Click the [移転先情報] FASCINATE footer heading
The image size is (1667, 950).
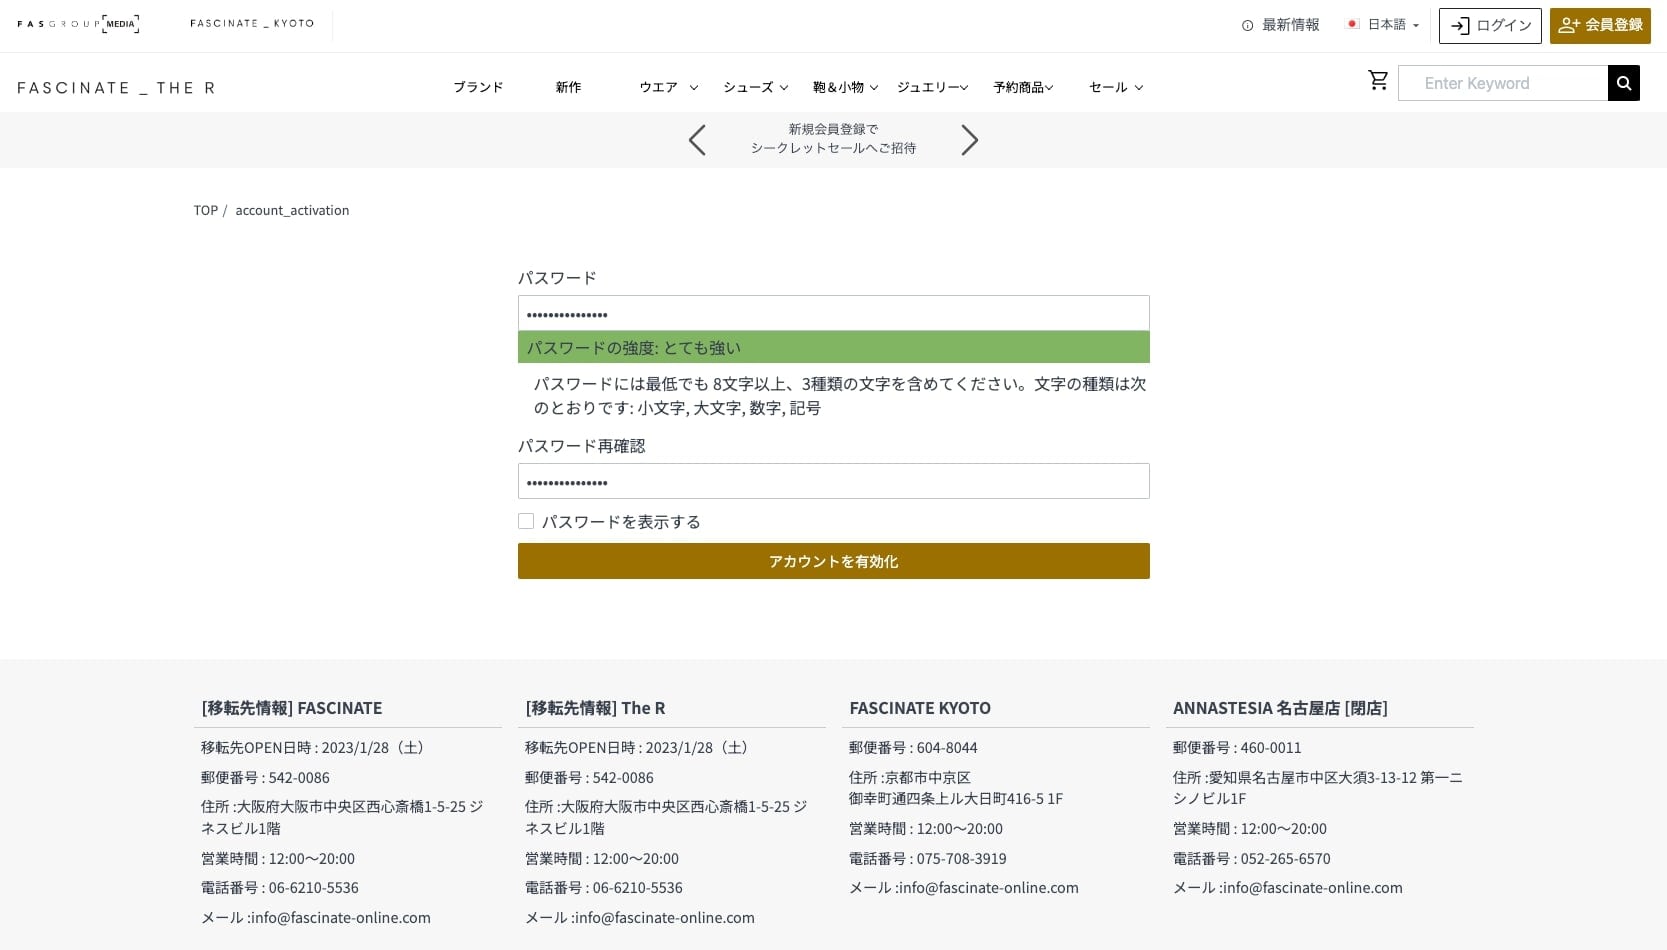tap(291, 708)
